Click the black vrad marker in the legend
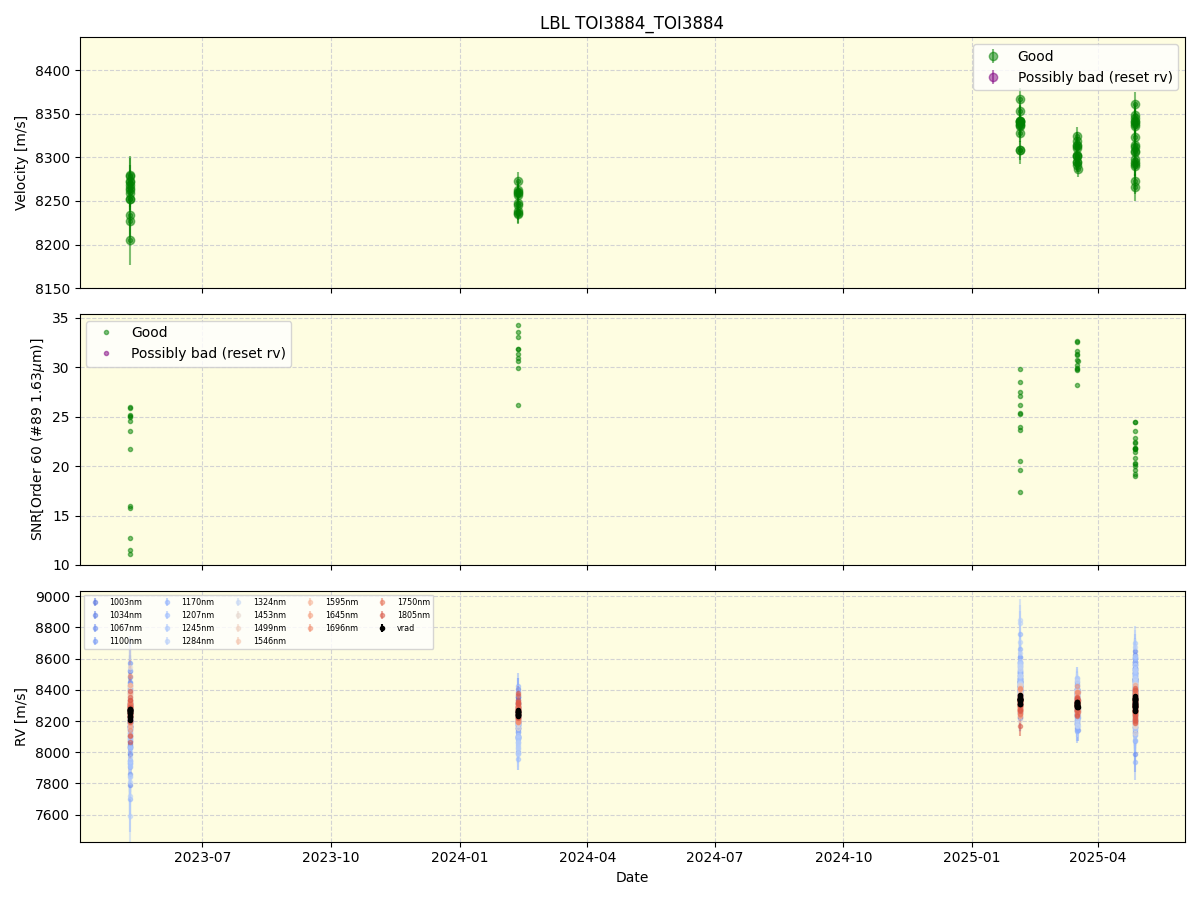Viewport: 1200px width, 900px height. (x=382, y=628)
